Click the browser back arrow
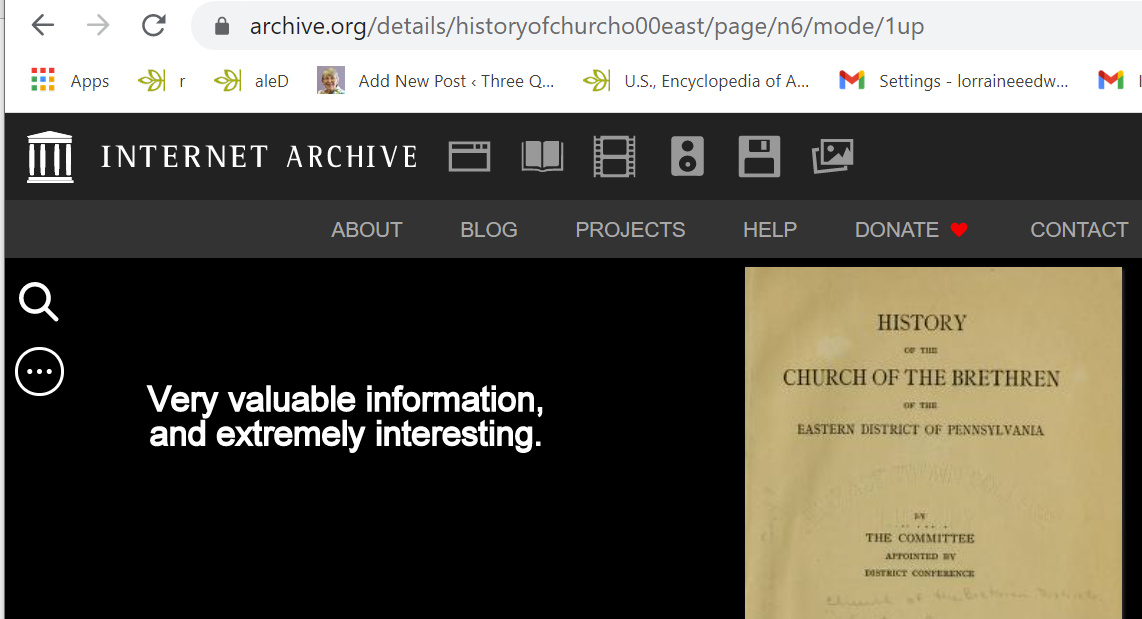 click(42, 26)
